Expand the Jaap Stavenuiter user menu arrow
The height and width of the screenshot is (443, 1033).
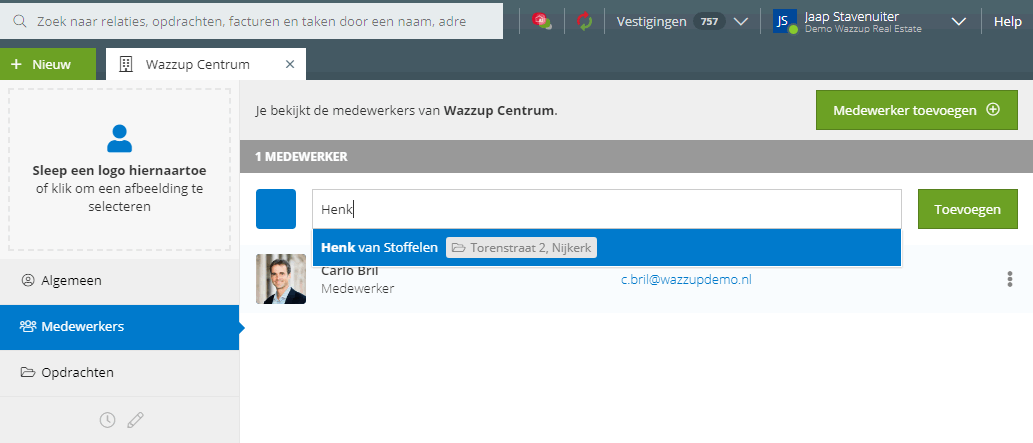(x=959, y=22)
